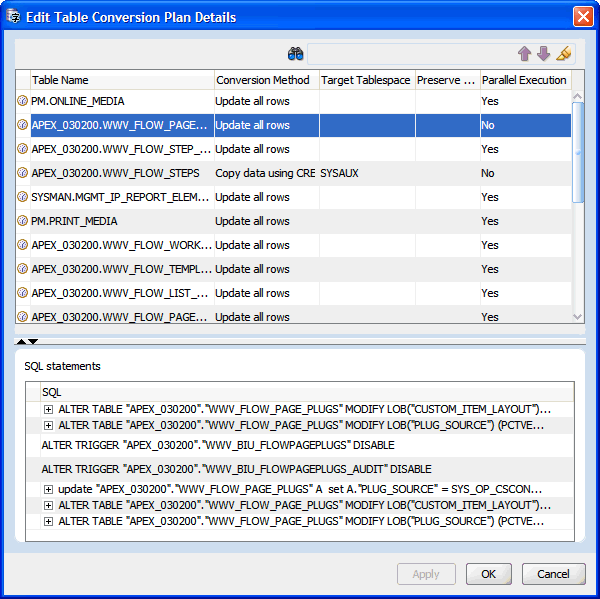Click the WWV_FLOW_STEP_ row icon
600x599 pixels.
click(23, 149)
